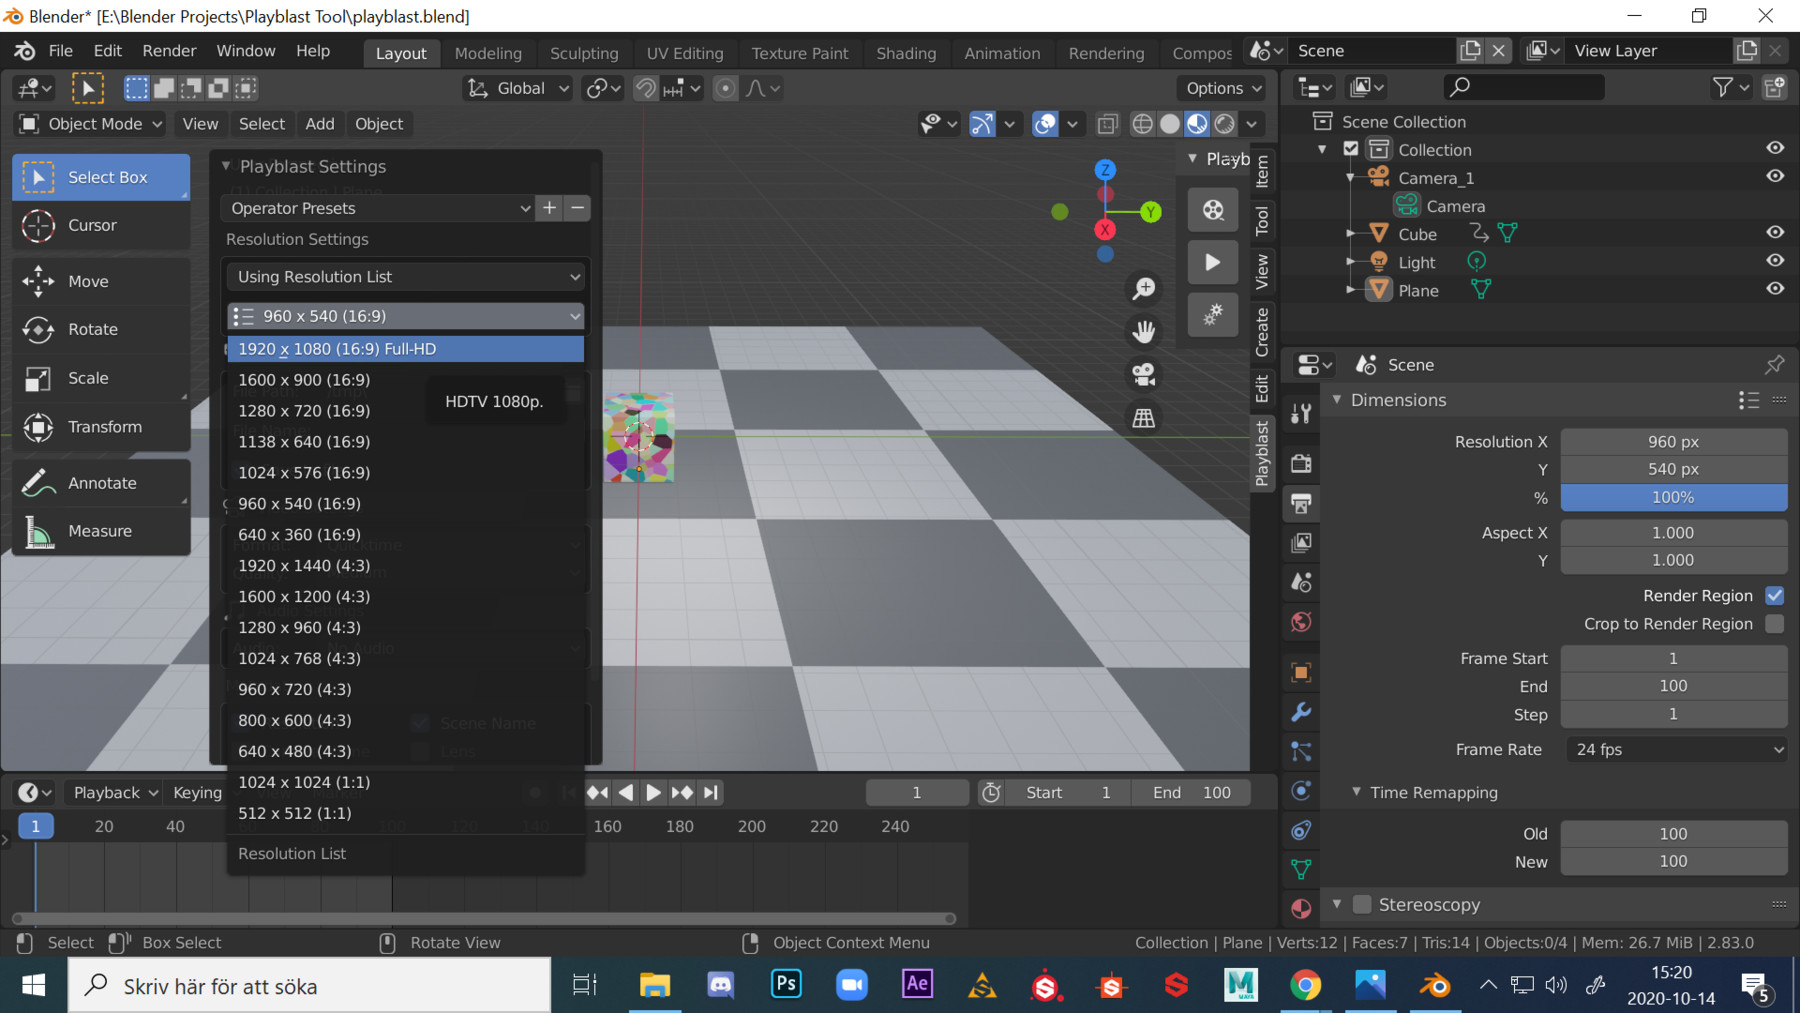Pick the Scale tool
Viewport: 1800px width, 1013px height.
click(x=101, y=379)
